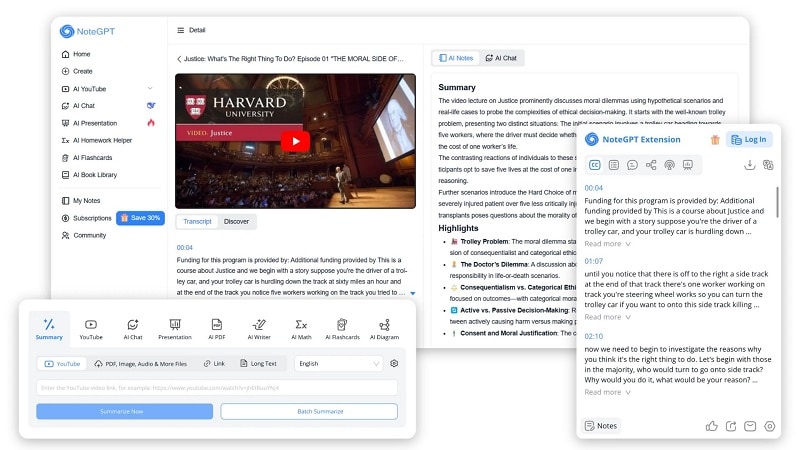The width and height of the screenshot is (800, 450).
Task: Expand the AI YouTube sidebar chevron
Action: pos(150,88)
